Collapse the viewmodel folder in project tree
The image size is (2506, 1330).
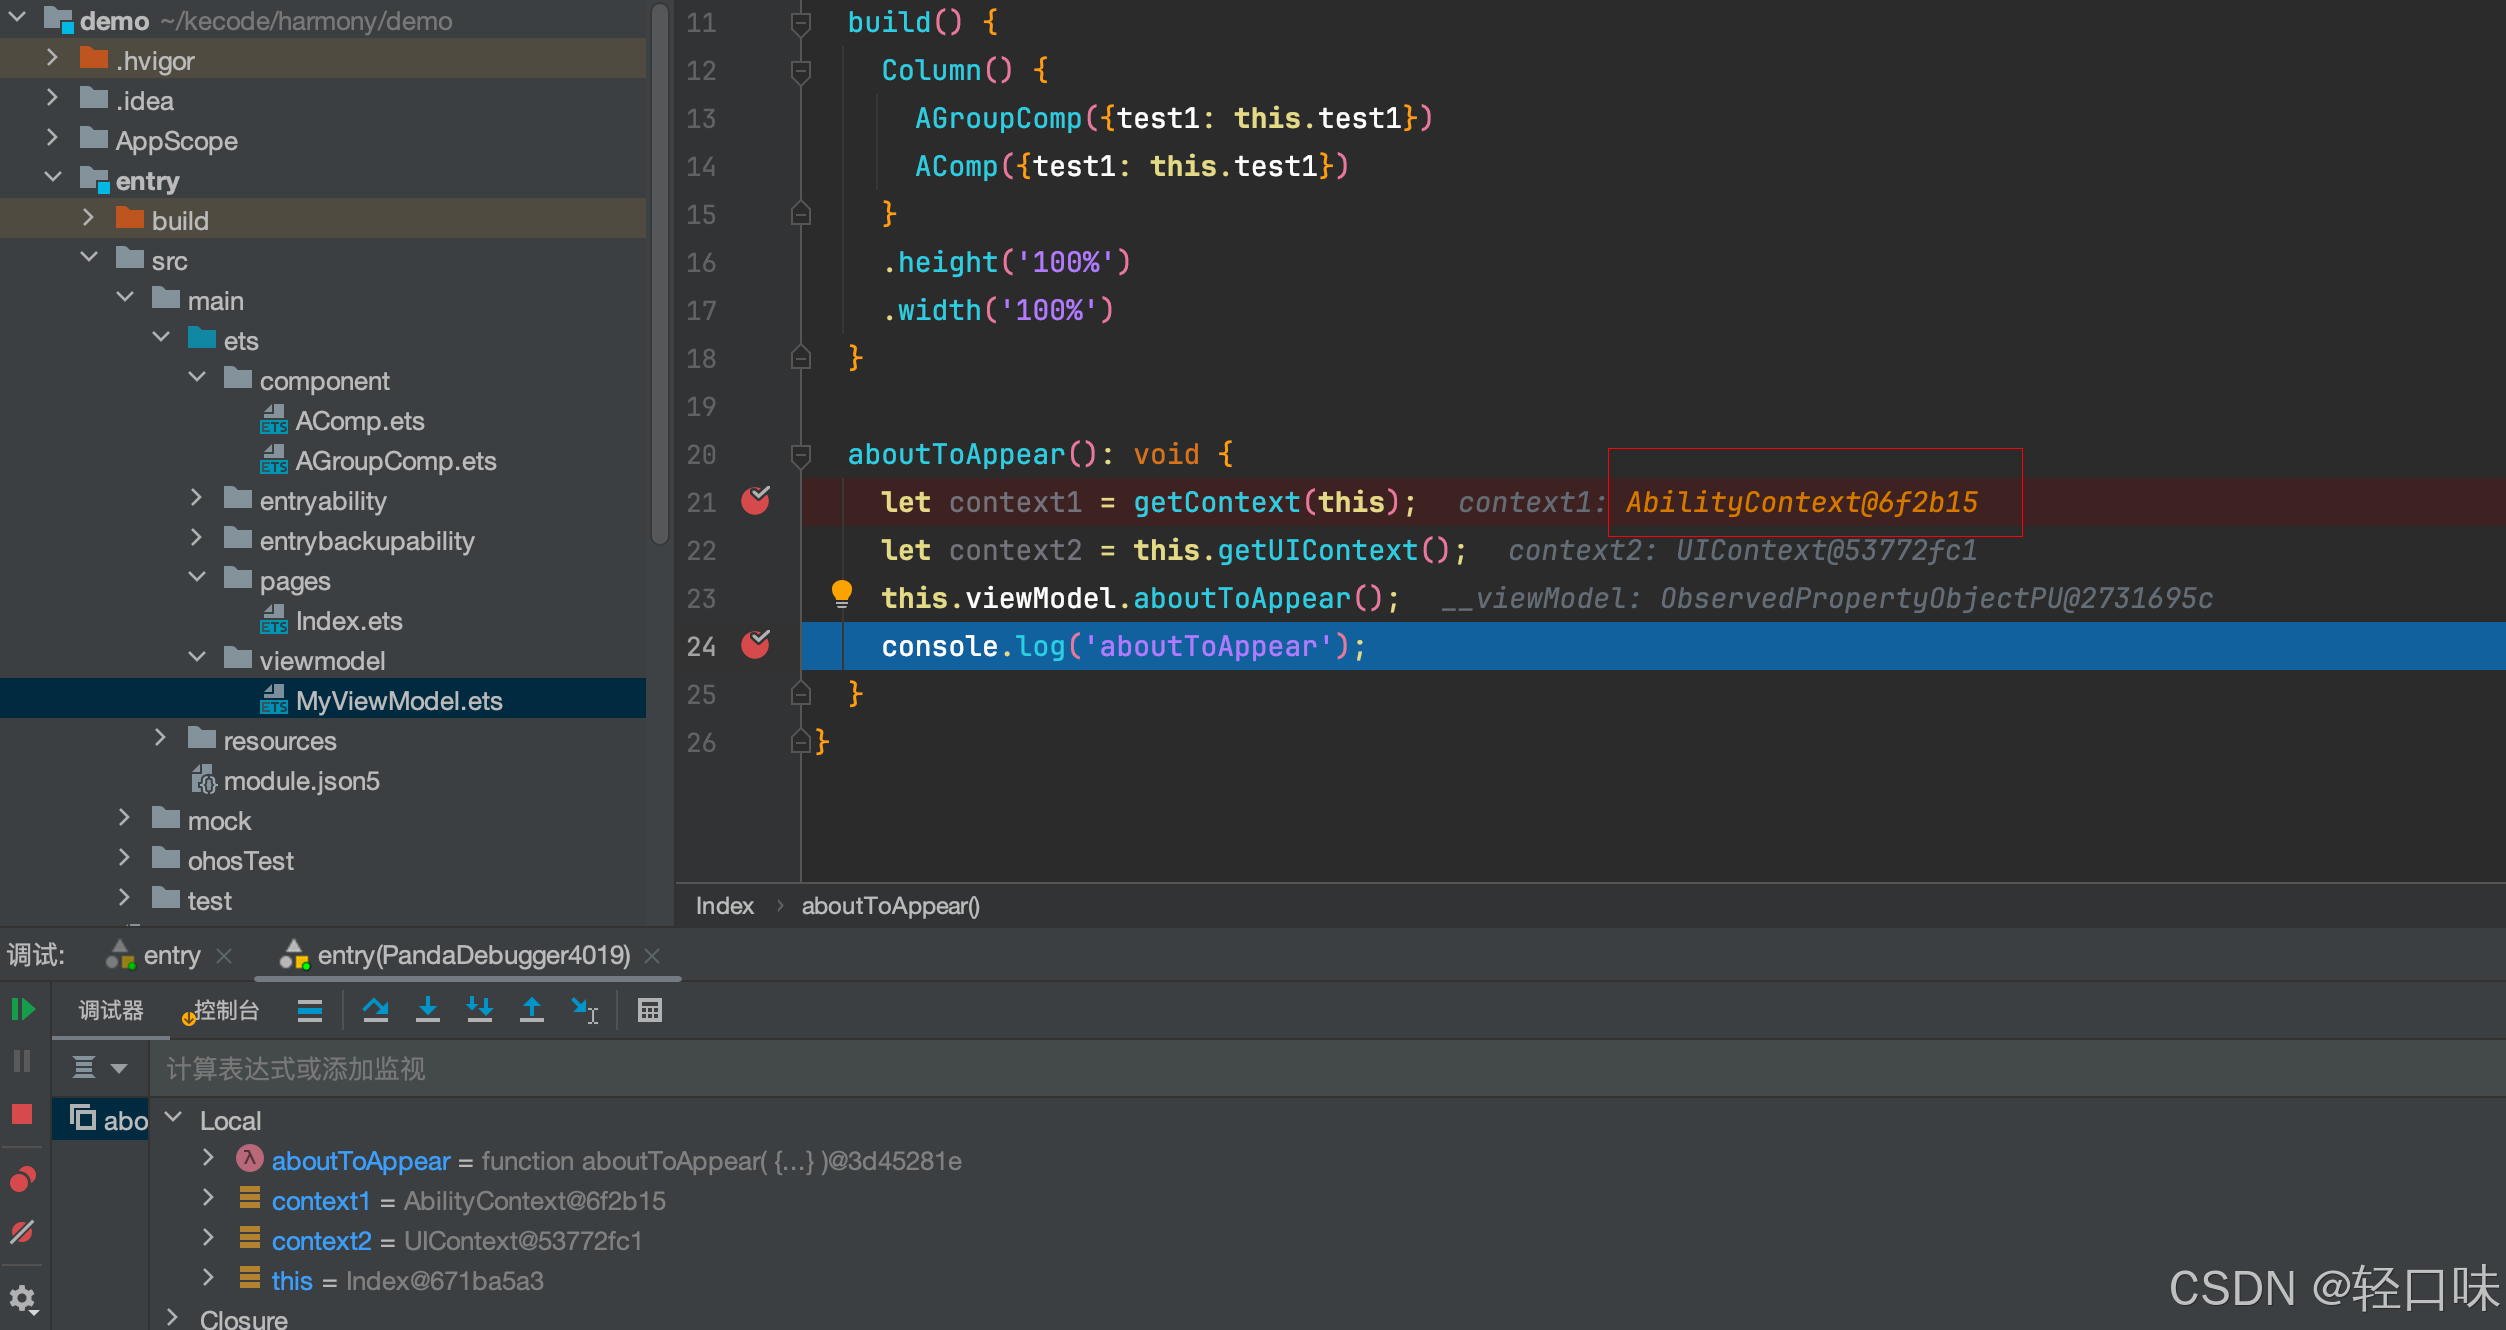pyautogui.click(x=197, y=659)
